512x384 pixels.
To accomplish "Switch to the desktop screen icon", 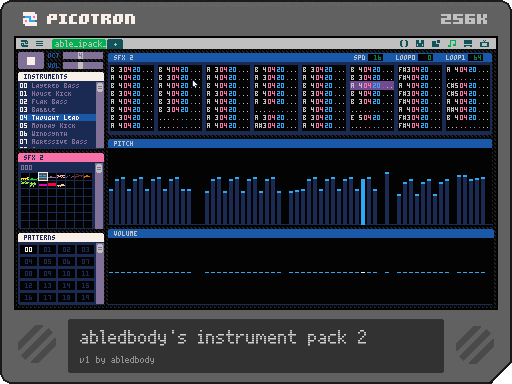I will (468, 44).
